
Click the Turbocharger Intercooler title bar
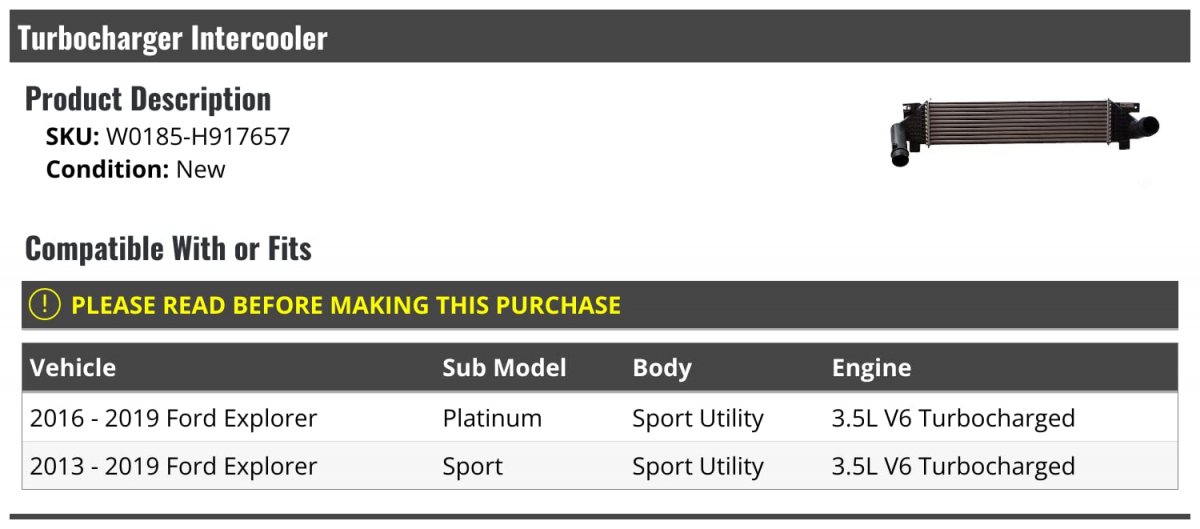point(172,38)
